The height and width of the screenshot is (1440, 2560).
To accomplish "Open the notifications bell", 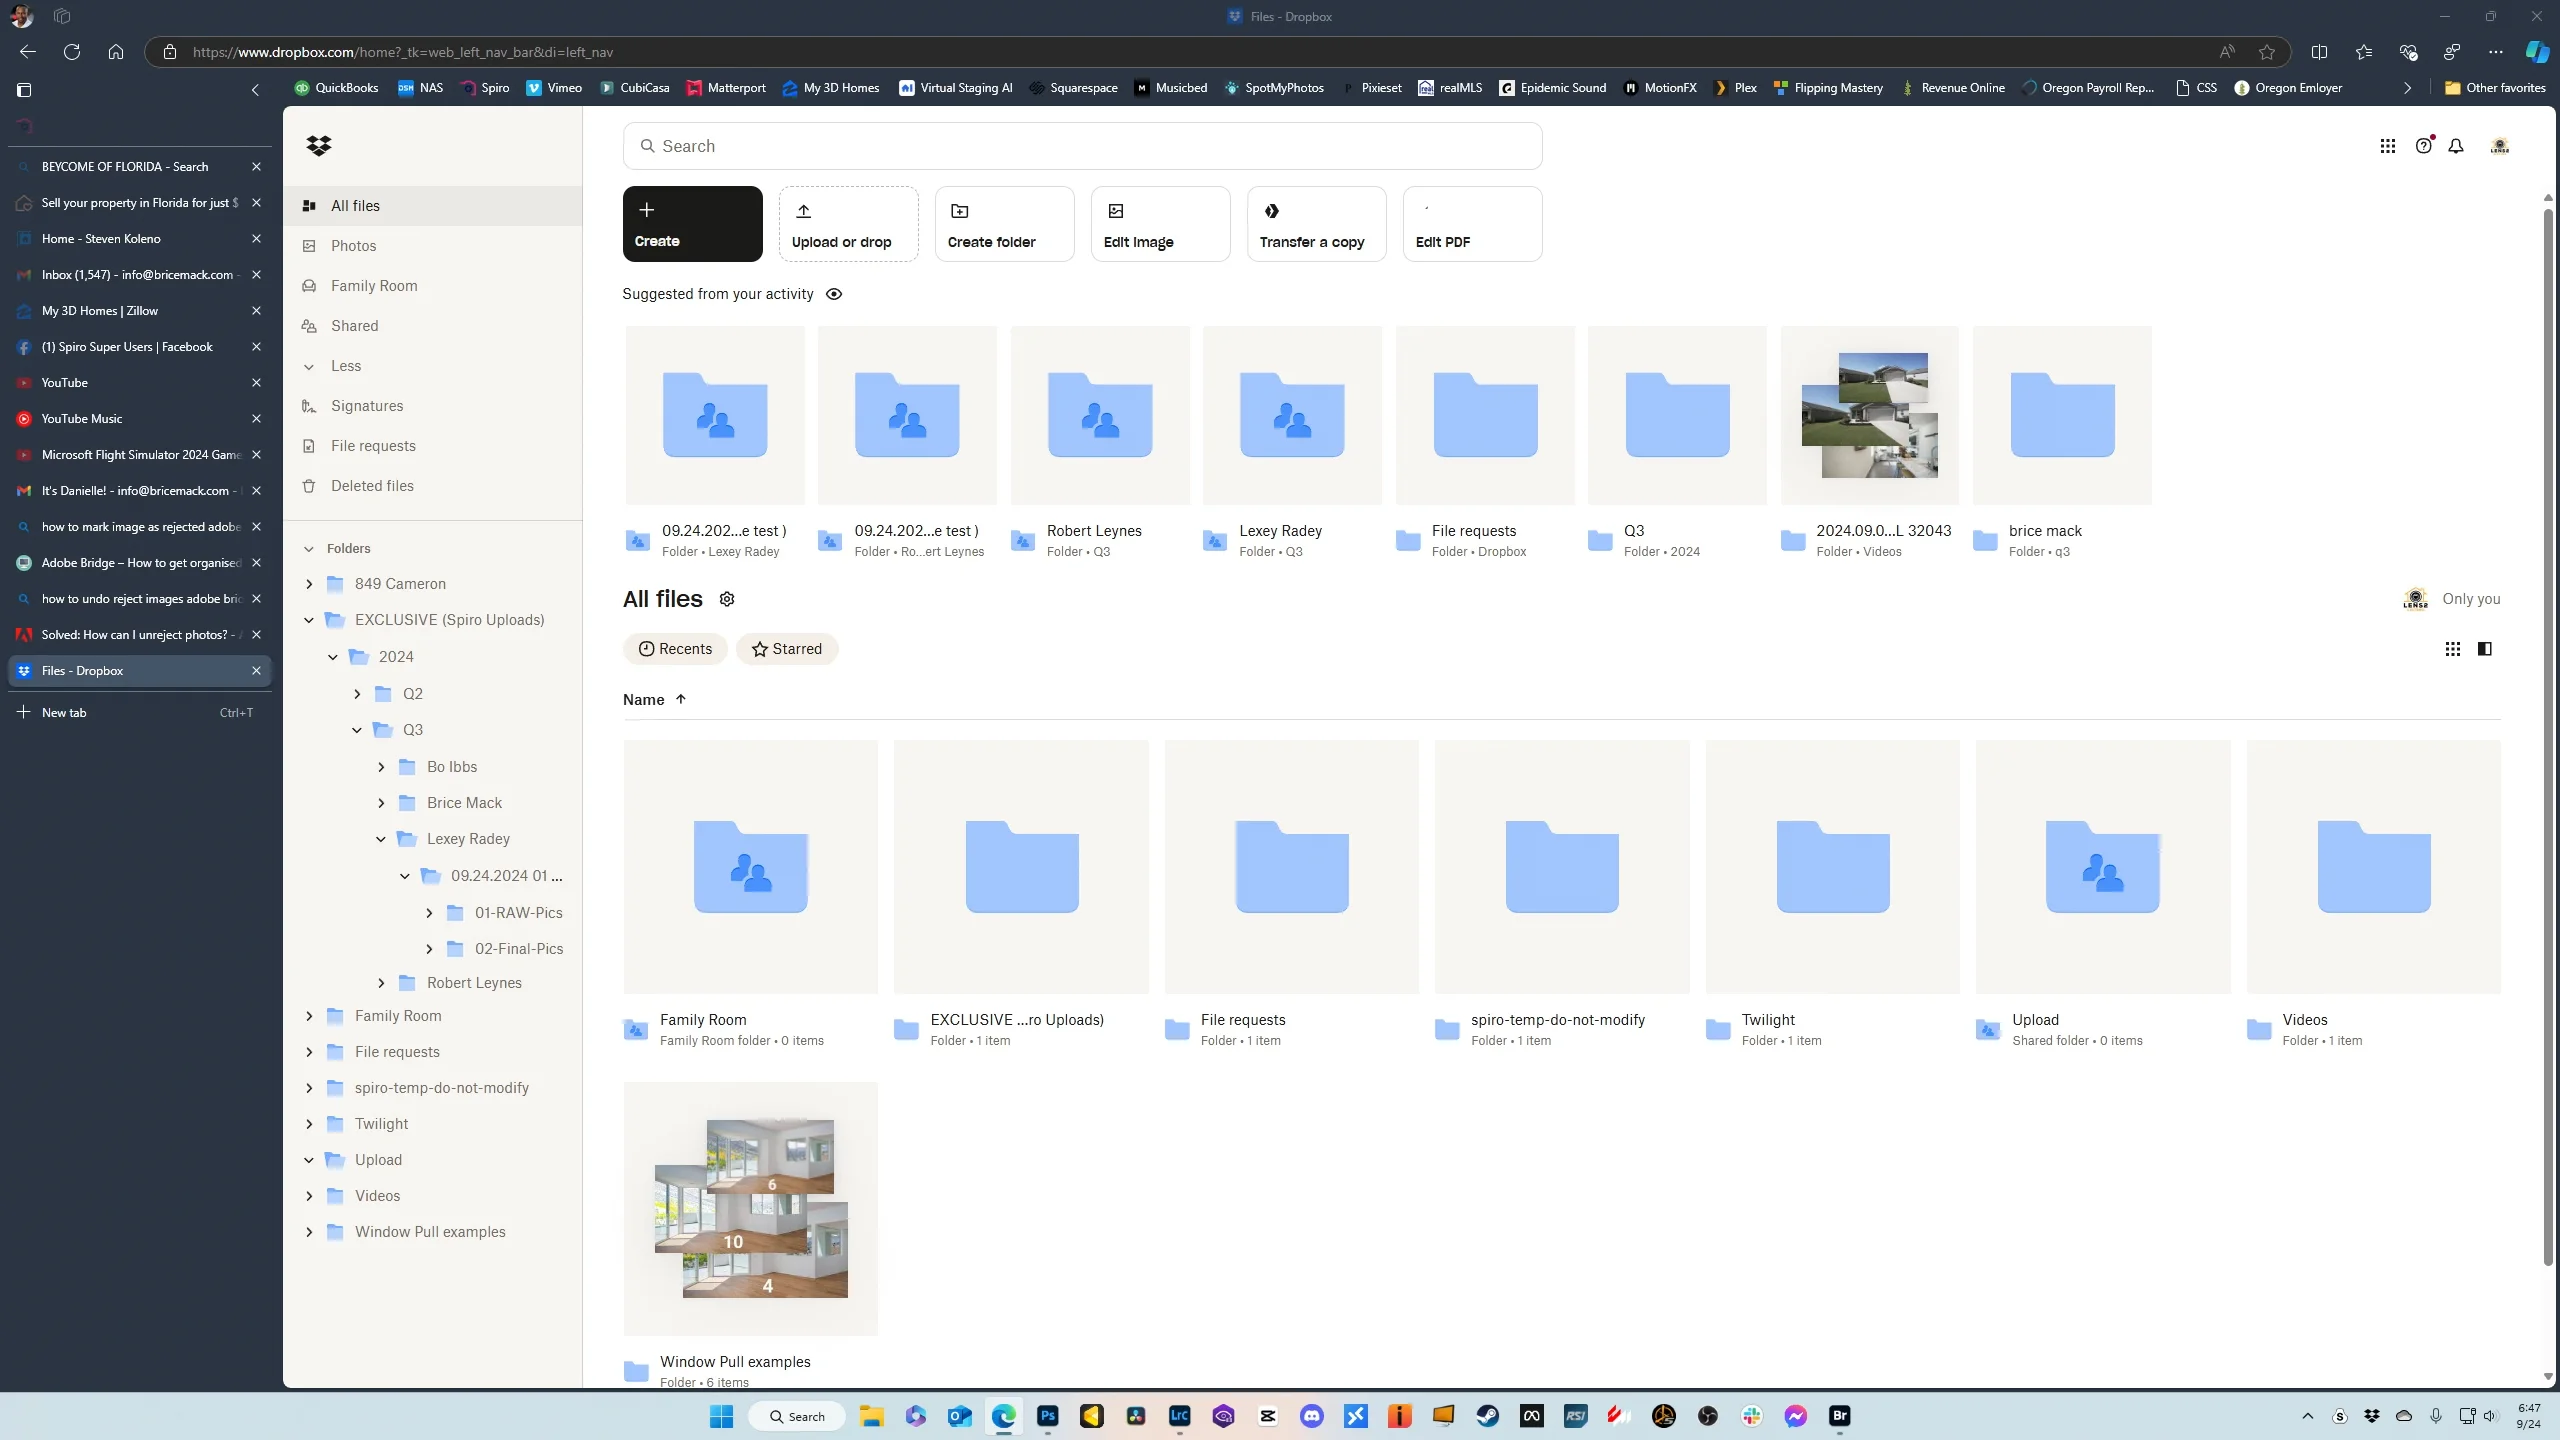I will [2456, 146].
